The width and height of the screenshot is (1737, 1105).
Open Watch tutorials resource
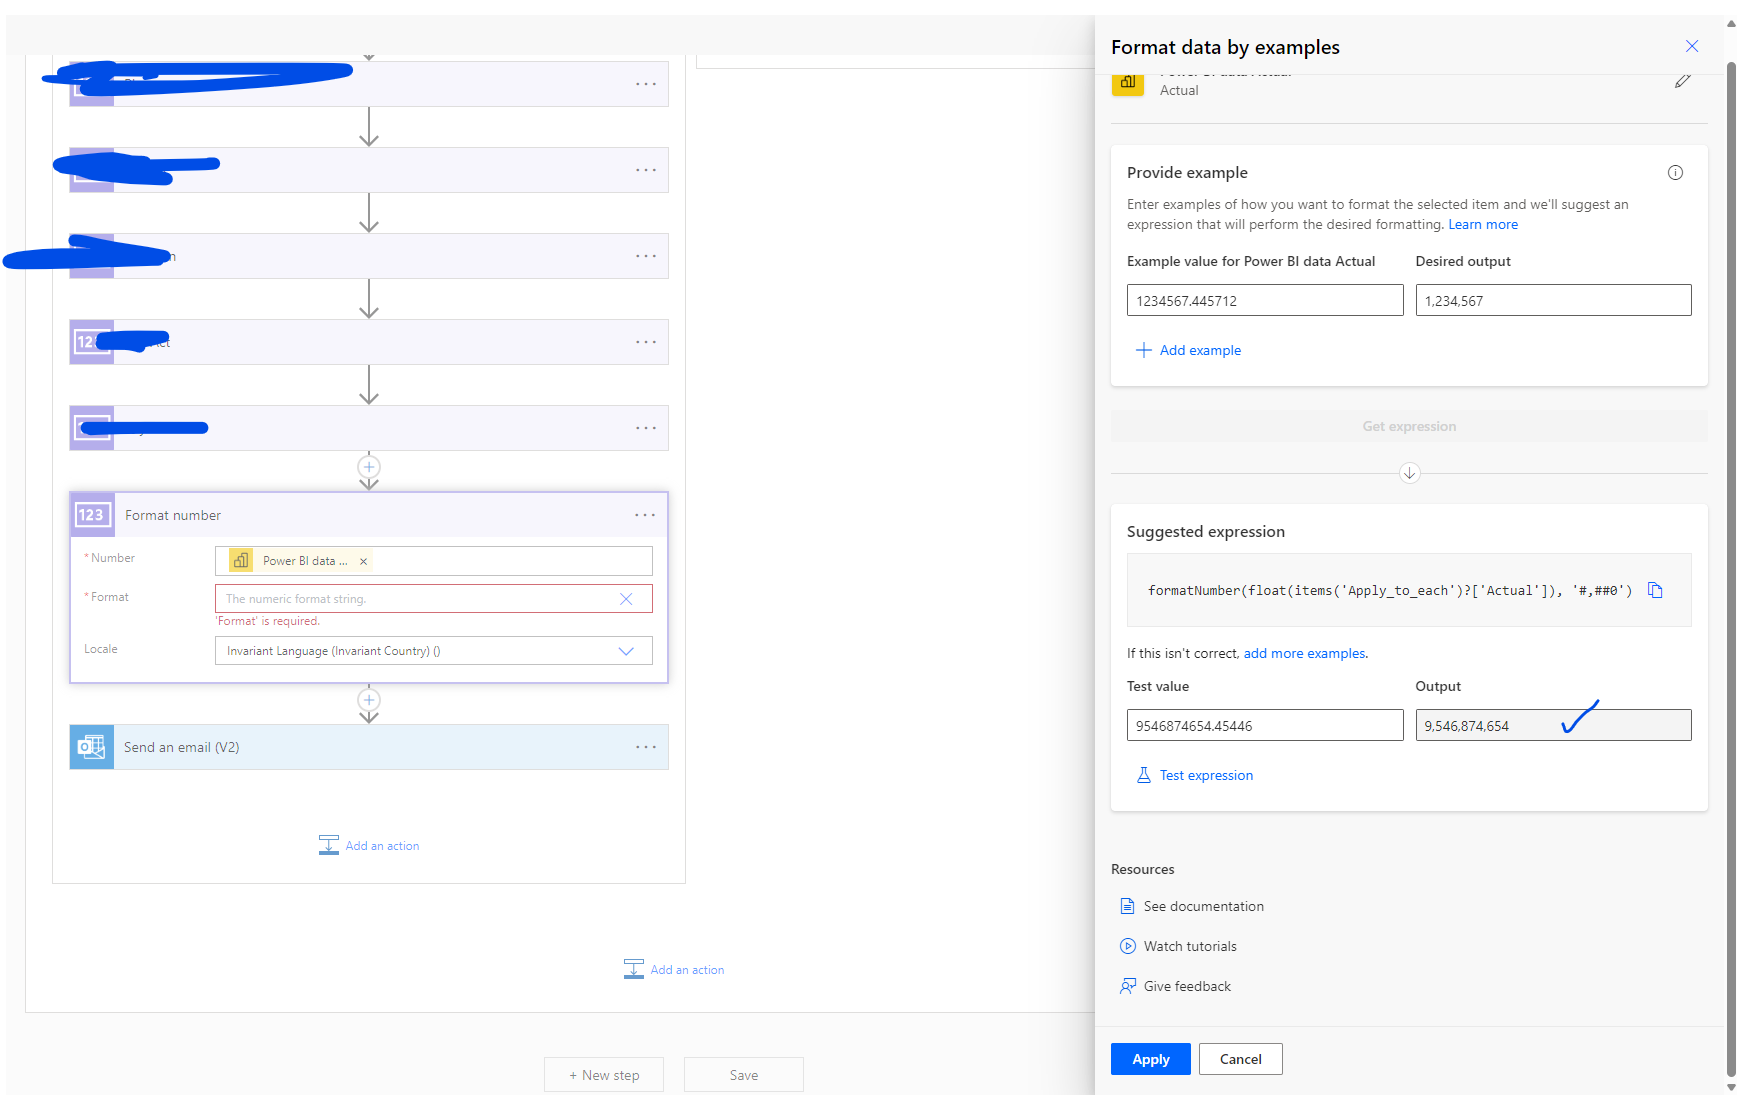coord(1190,946)
